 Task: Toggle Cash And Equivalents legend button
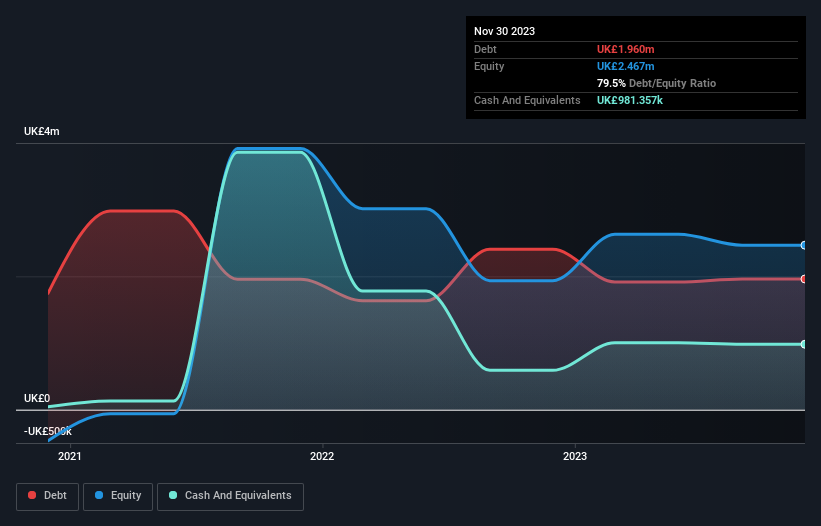pos(230,496)
